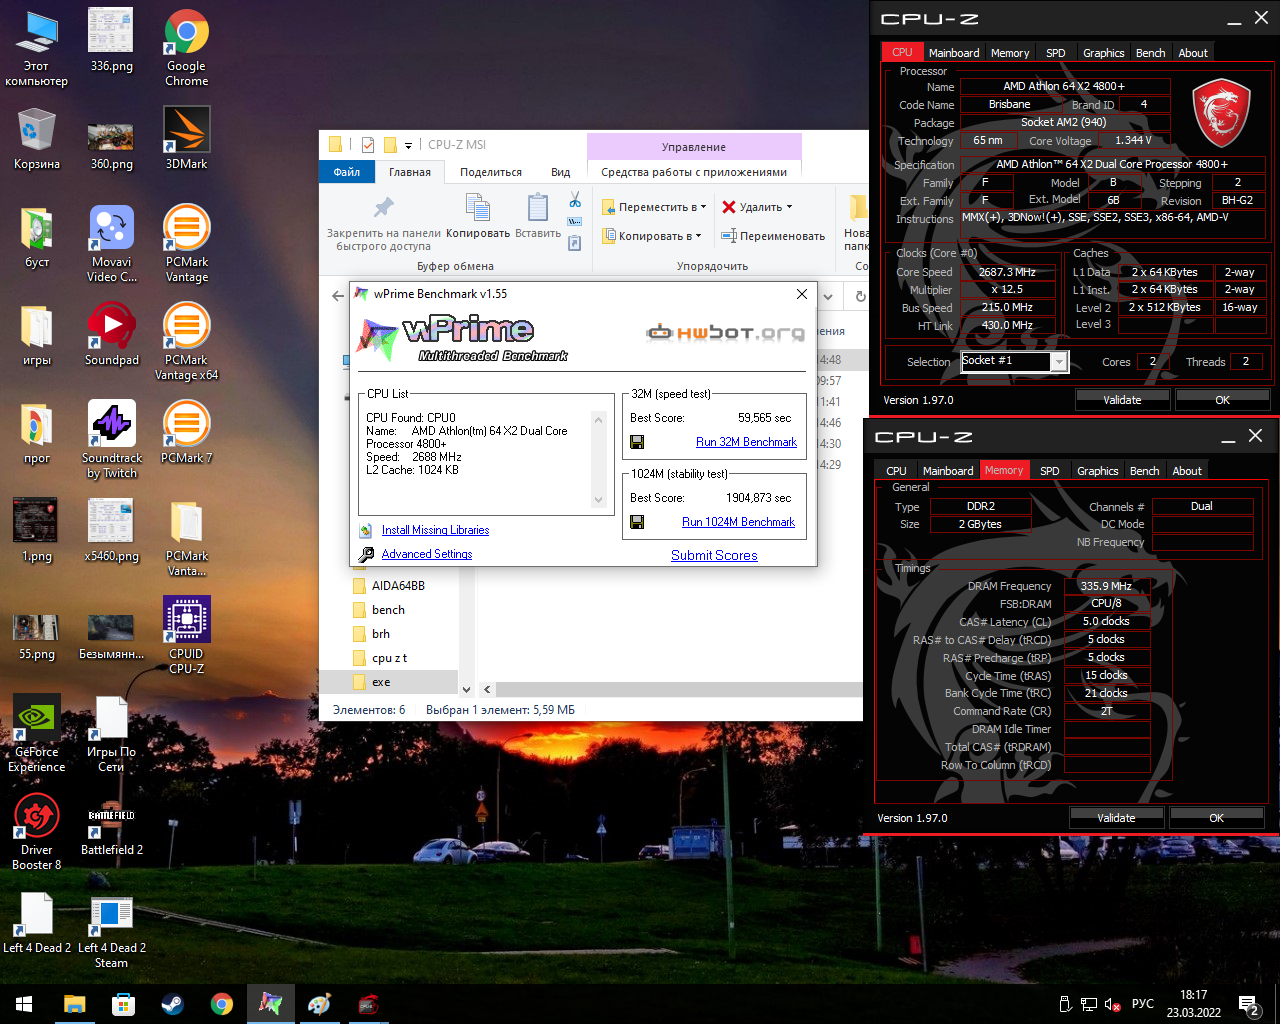Click Install Missing Libraries link
This screenshot has width=1280, height=1024.
(x=435, y=530)
